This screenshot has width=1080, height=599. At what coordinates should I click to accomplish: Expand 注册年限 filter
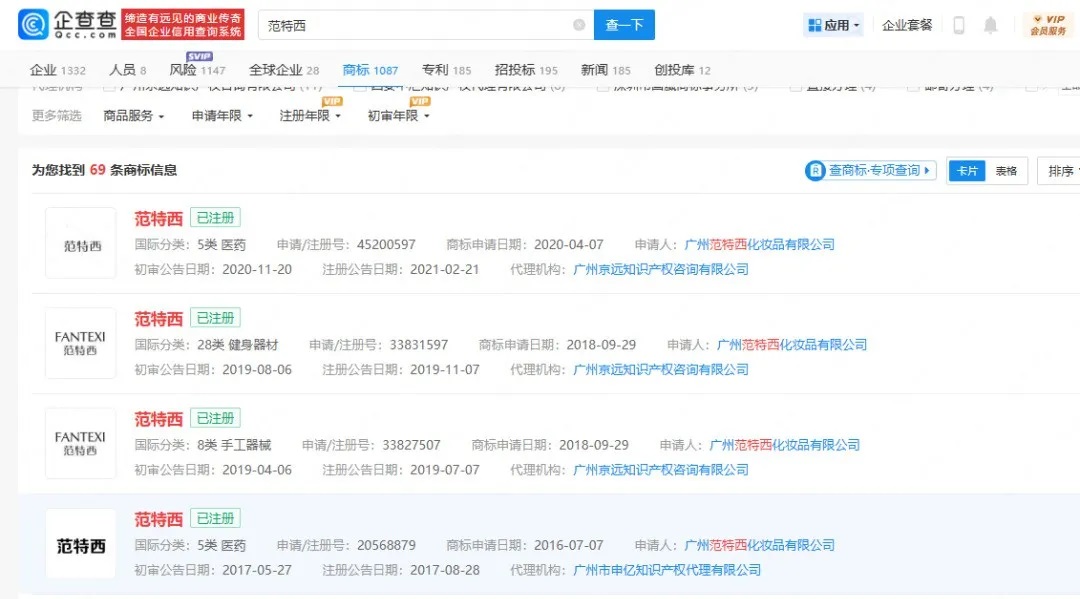coord(310,116)
